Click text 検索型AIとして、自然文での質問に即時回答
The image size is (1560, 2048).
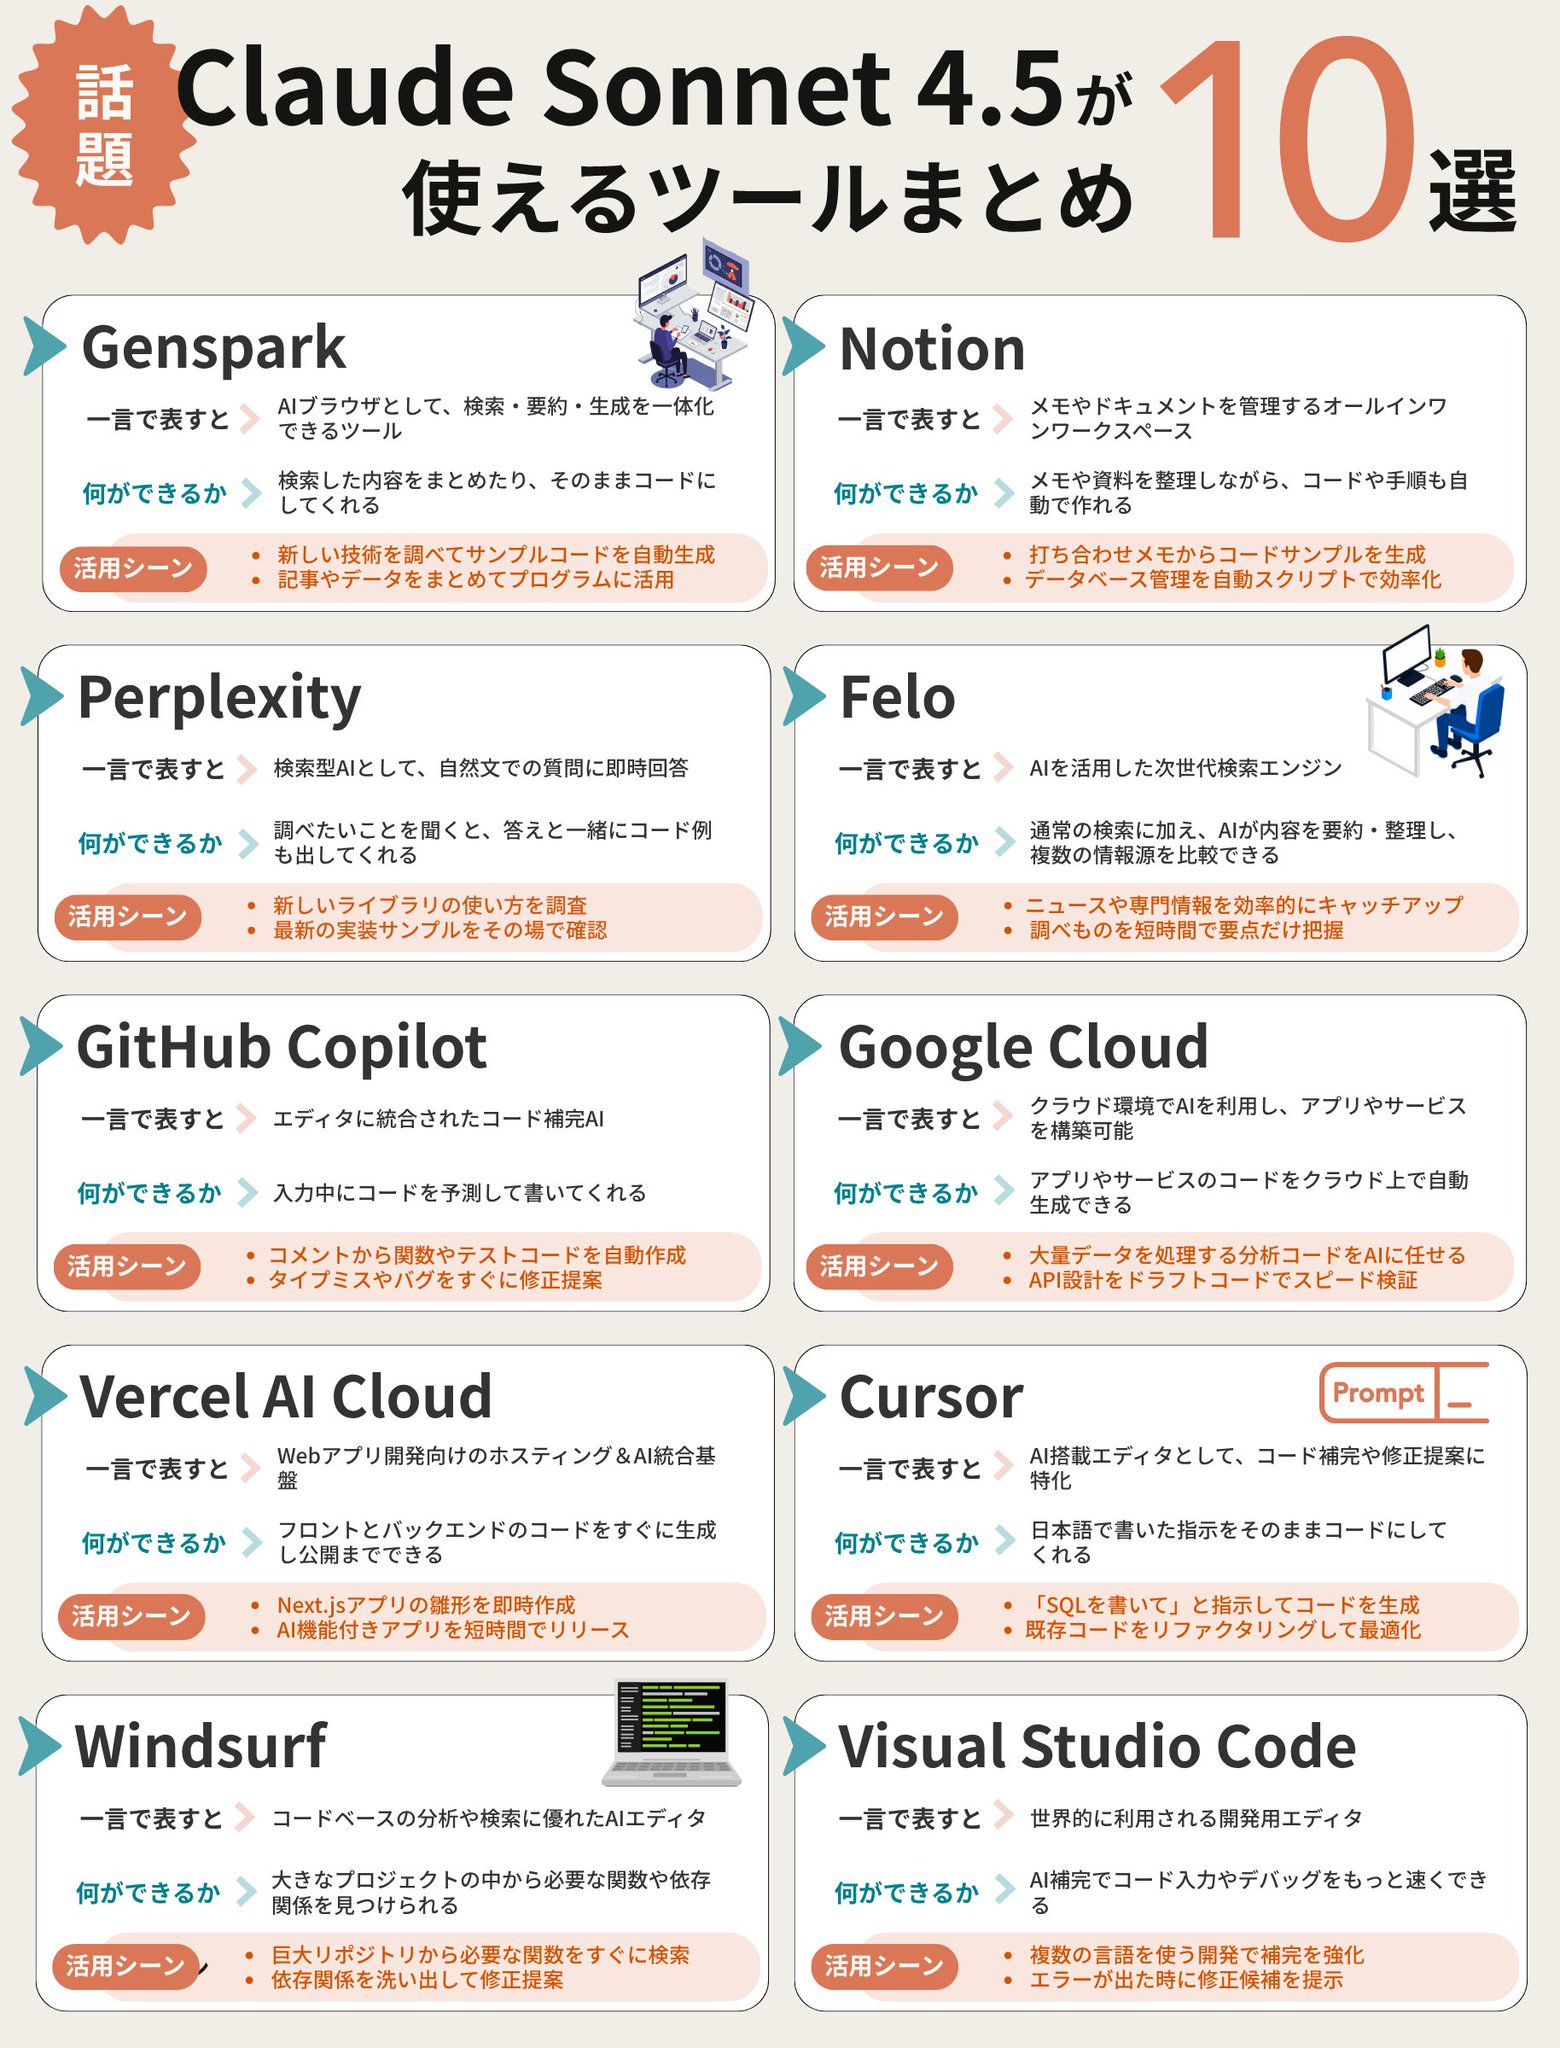pyautogui.click(x=481, y=768)
